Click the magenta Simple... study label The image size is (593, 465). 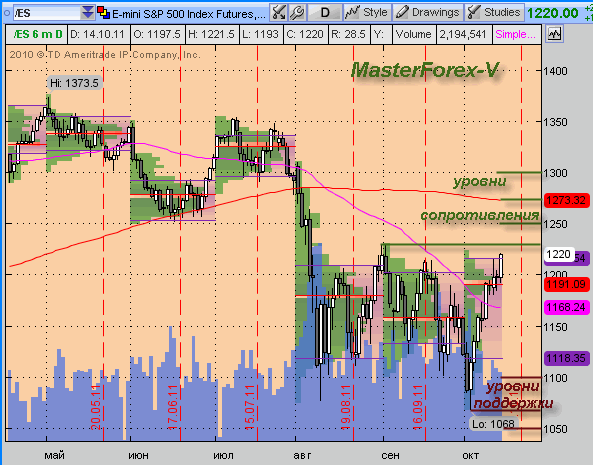[515, 34]
